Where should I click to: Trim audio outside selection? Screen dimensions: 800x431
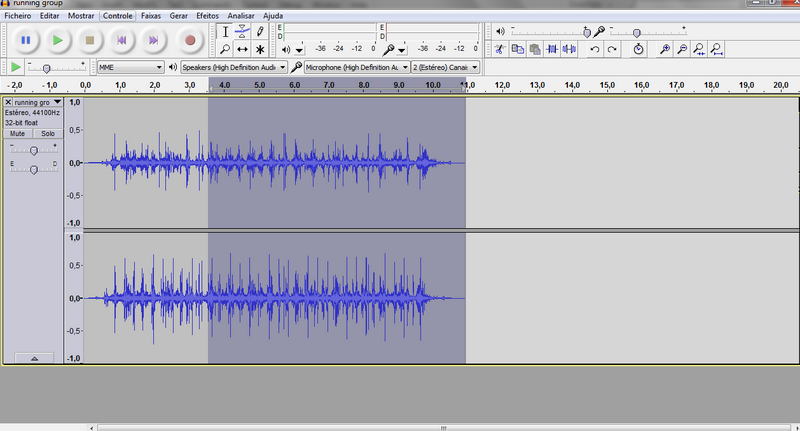[x=551, y=49]
